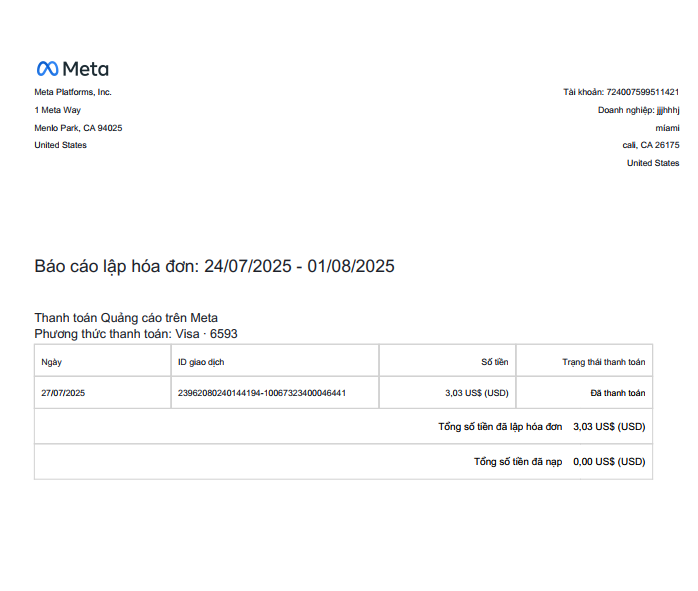Select the transaction ID 23962080240144194 cell
698x591 pixels.
pos(275,393)
